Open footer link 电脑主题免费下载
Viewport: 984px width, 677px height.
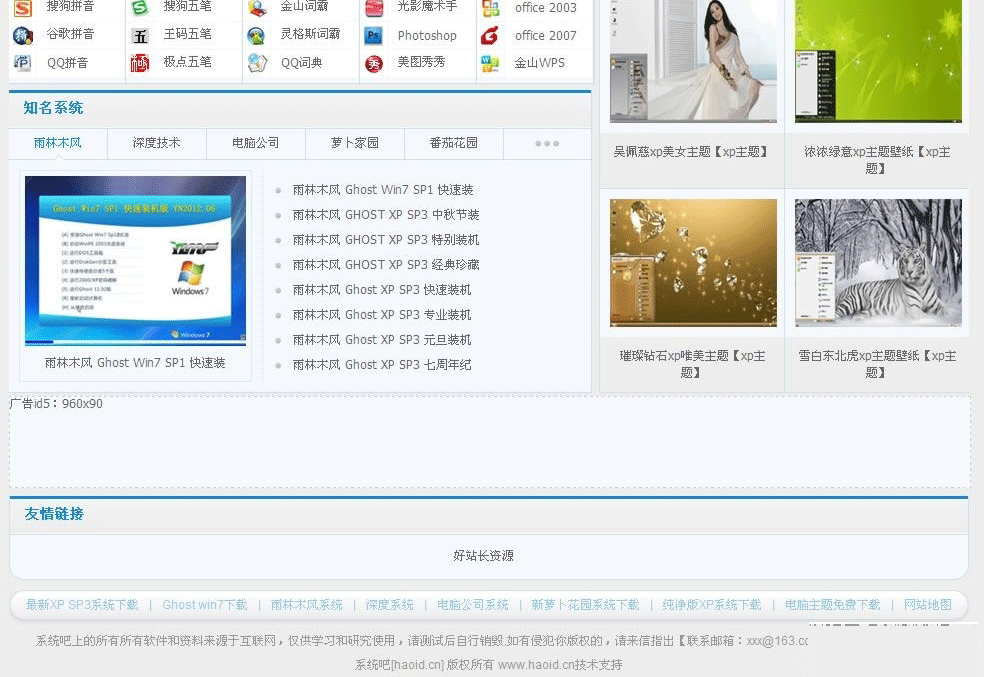[x=832, y=605]
